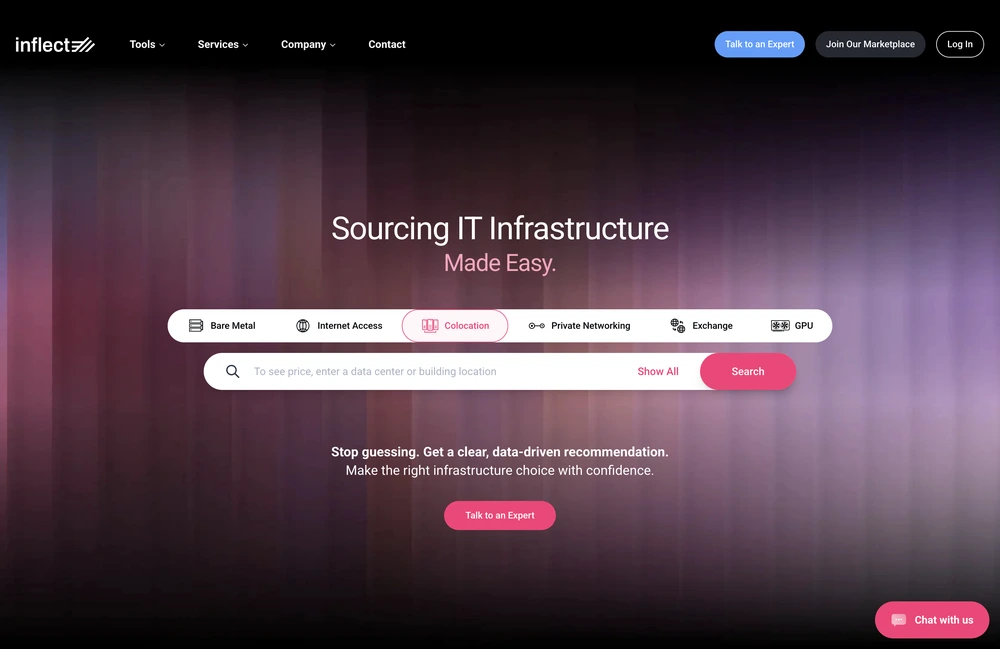
Task: Select Private Networking from the category bar
Action: click(580, 325)
